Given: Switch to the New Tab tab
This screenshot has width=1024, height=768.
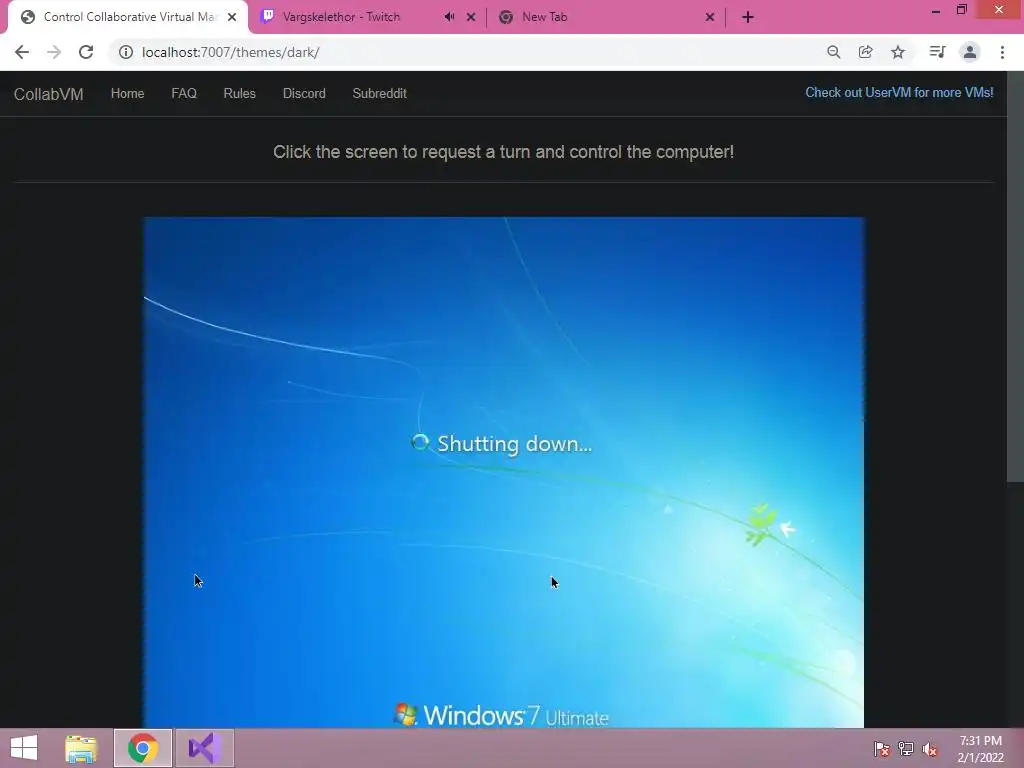Looking at the screenshot, I should click(x=606, y=17).
